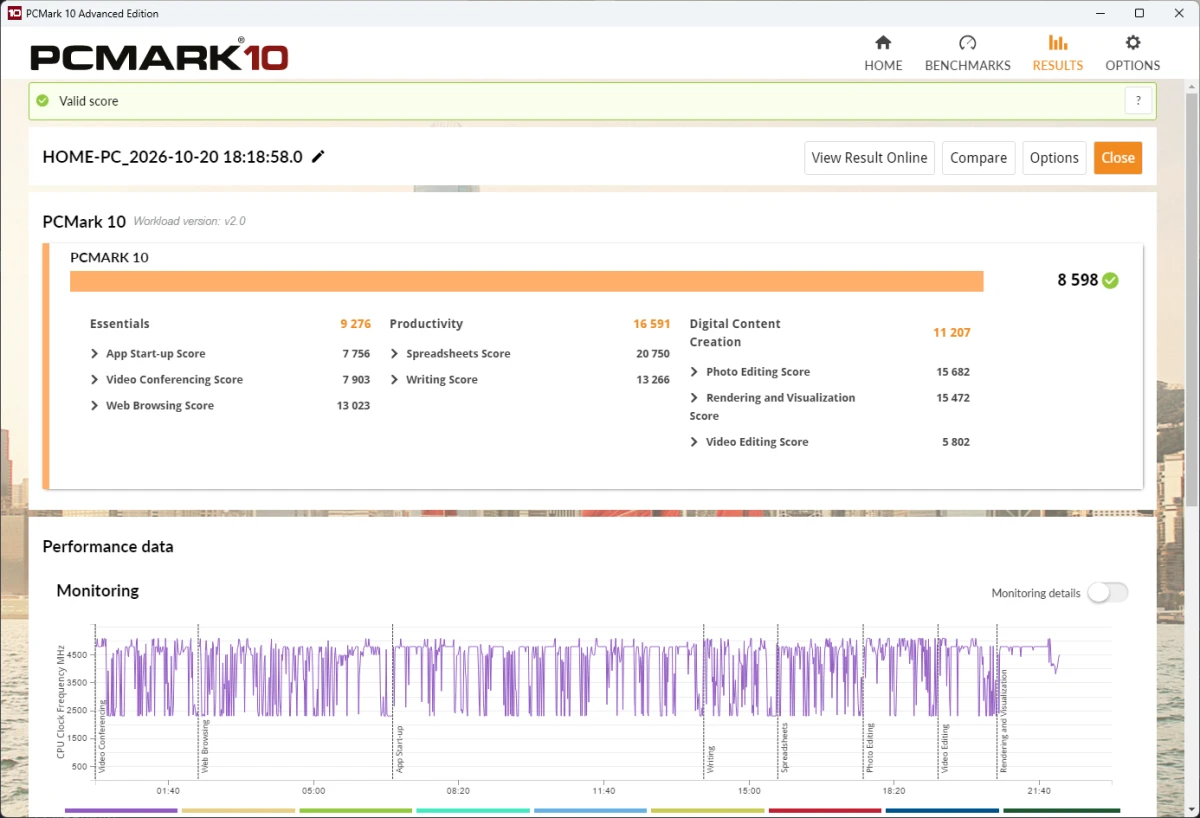Expand Rendering and Visualization Score
The height and width of the screenshot is (818, 1200).
click(x=695, y=398)
